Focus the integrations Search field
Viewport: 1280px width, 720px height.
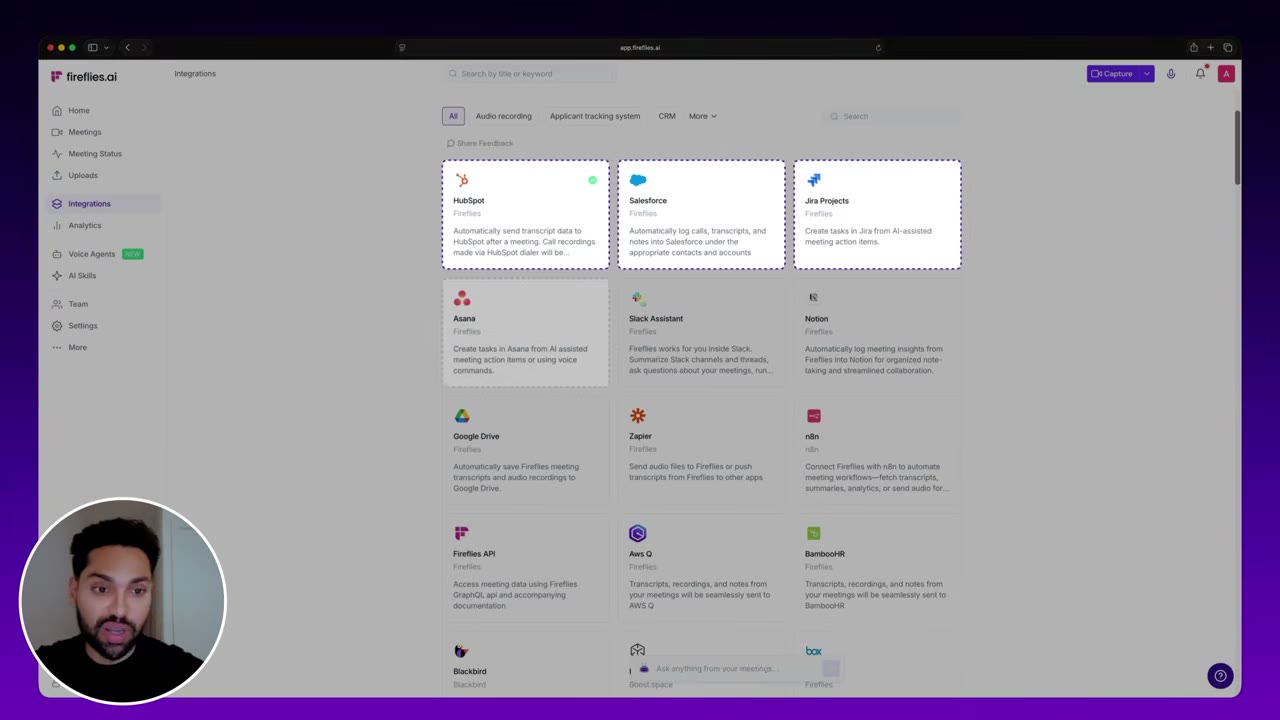coord(890,116)
